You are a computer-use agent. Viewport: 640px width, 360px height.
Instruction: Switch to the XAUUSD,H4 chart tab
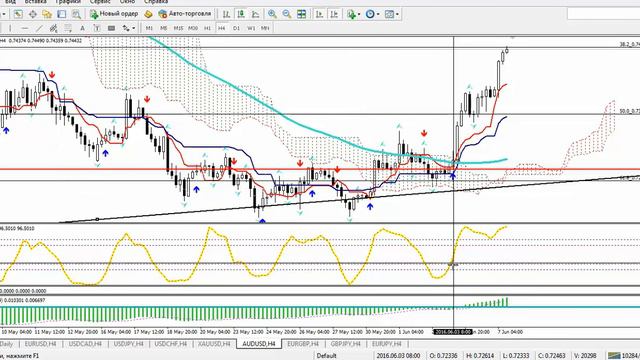(214, 344)
